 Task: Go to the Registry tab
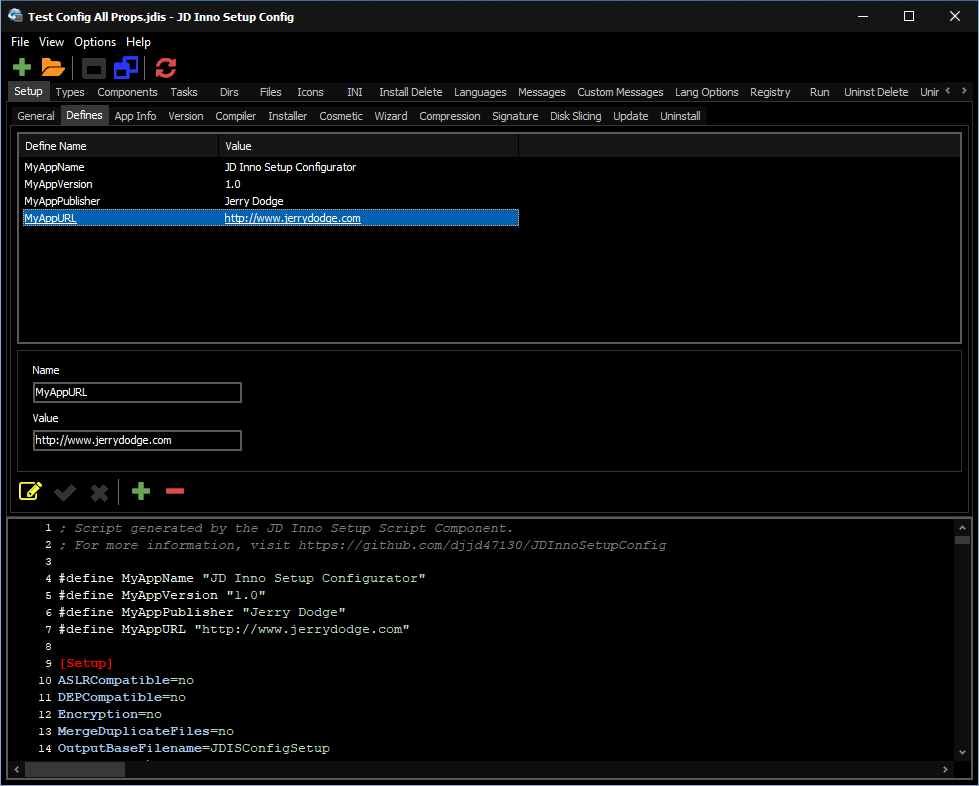[x=770, y=92]
